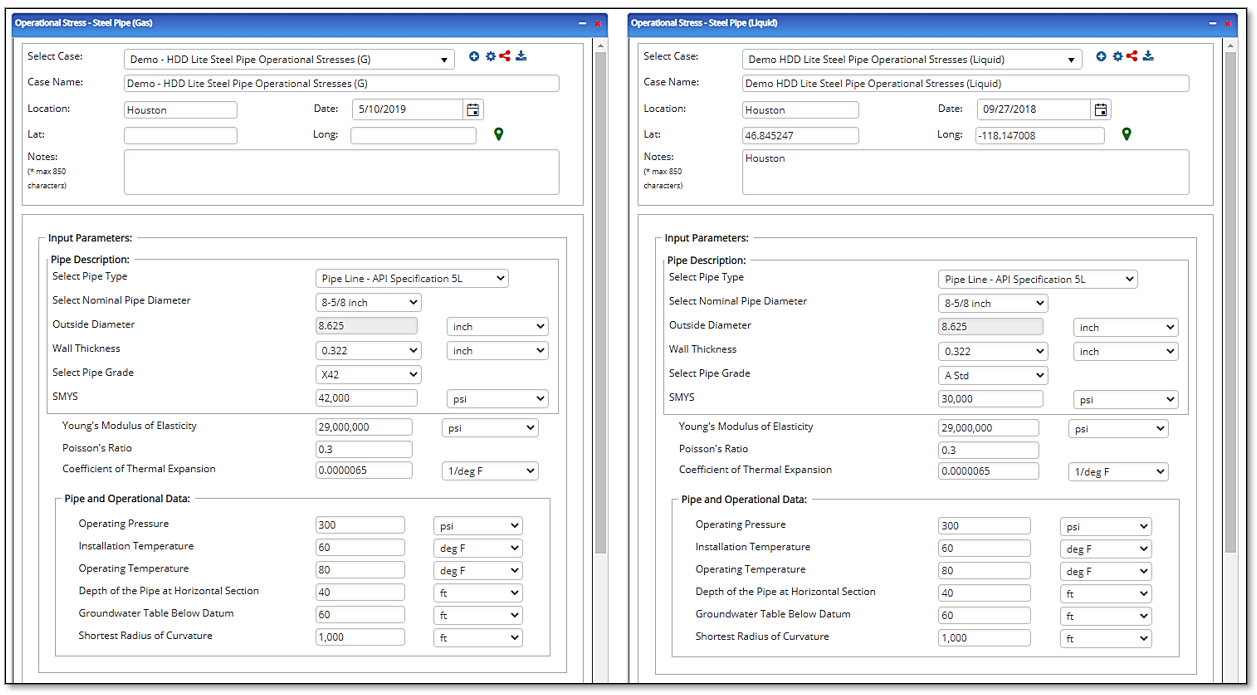The height and width of the screenshot is (695, 1257).
Task: Add a new case in the Liquid window
Action: (x=1101, y=56)
